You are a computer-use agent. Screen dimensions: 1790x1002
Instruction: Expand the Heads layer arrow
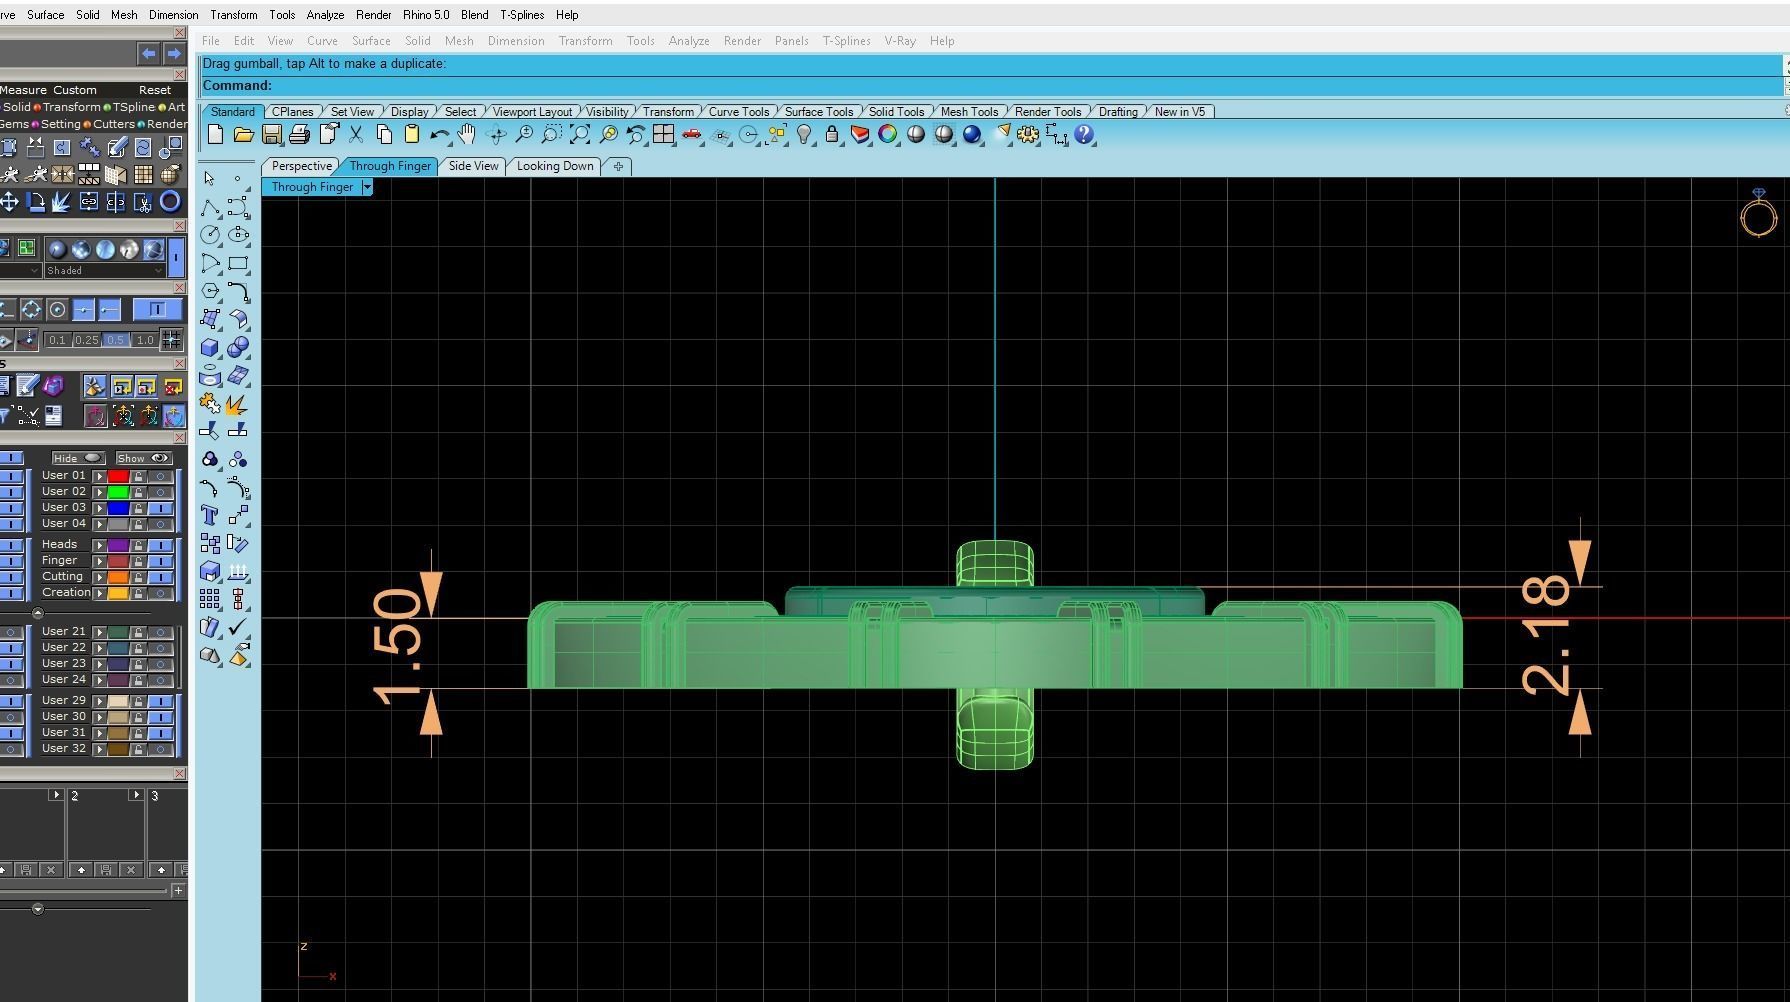click(100, 545)
